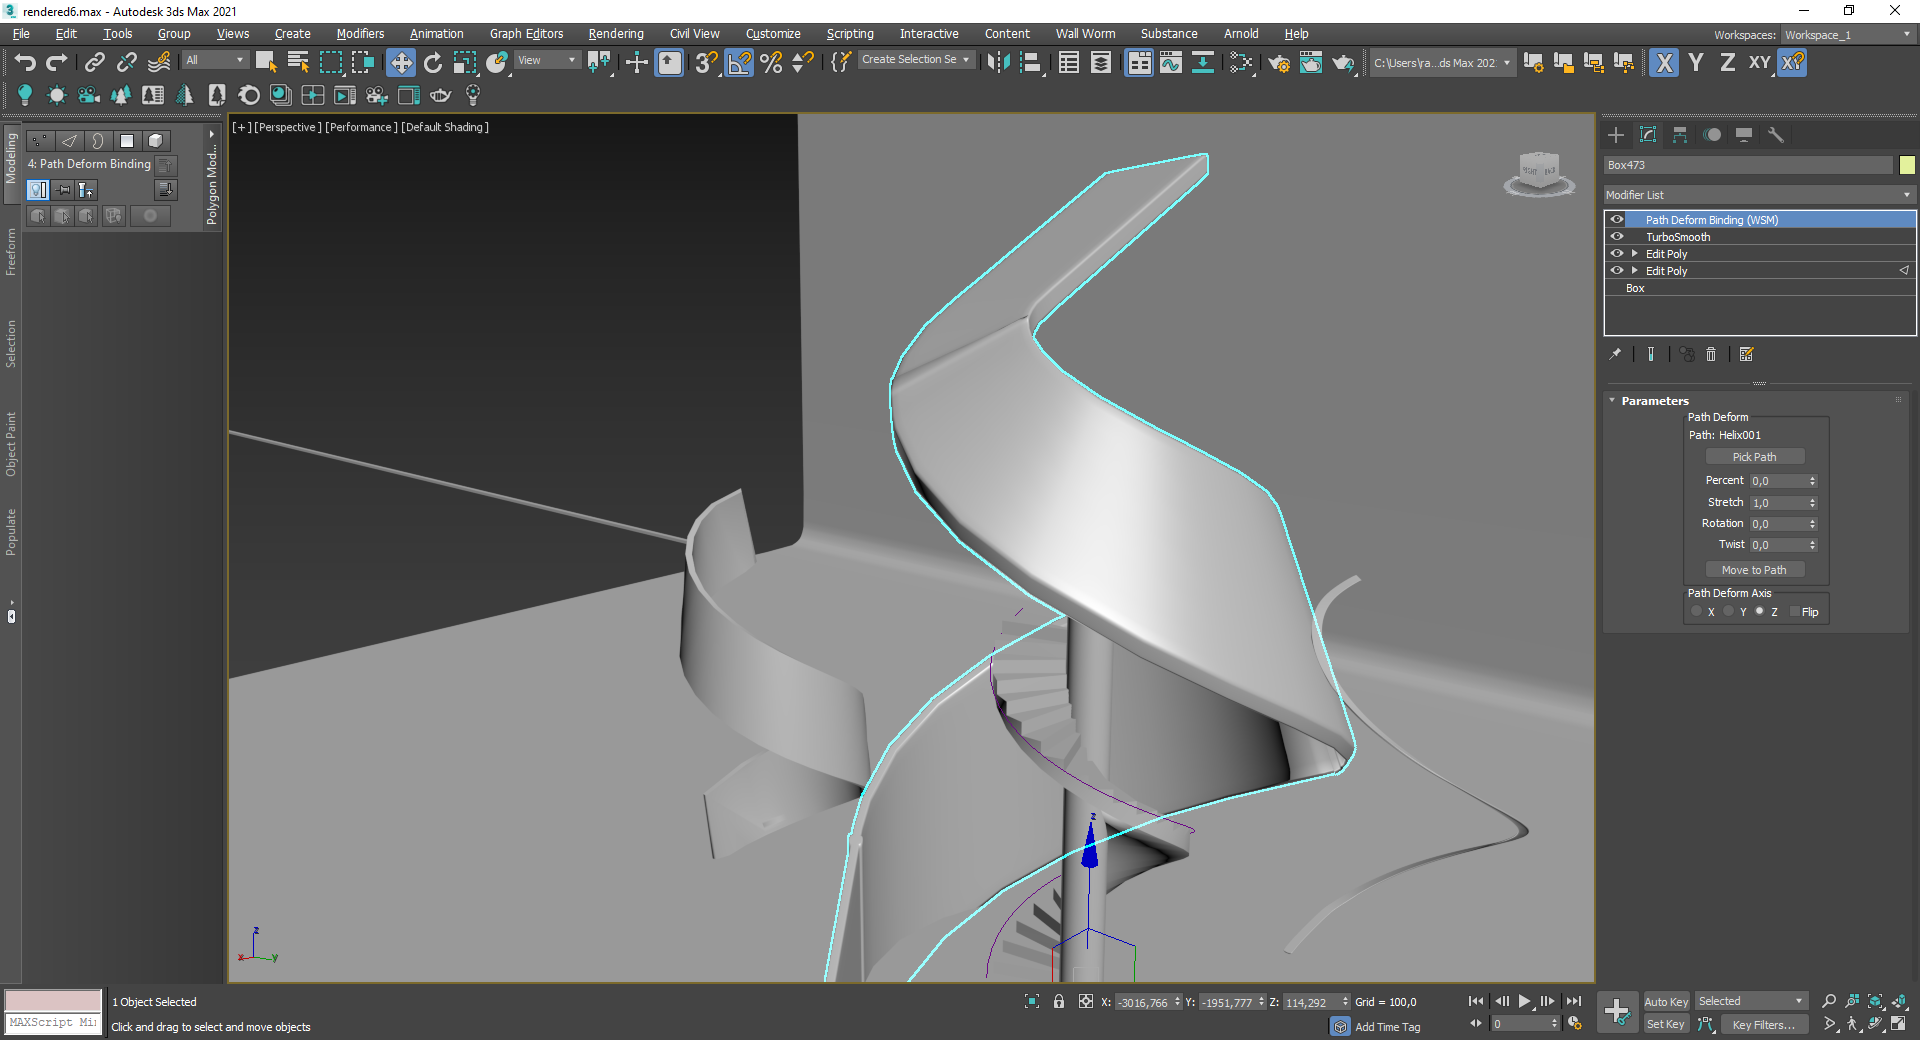Open the Customize menu

[773, 34]
